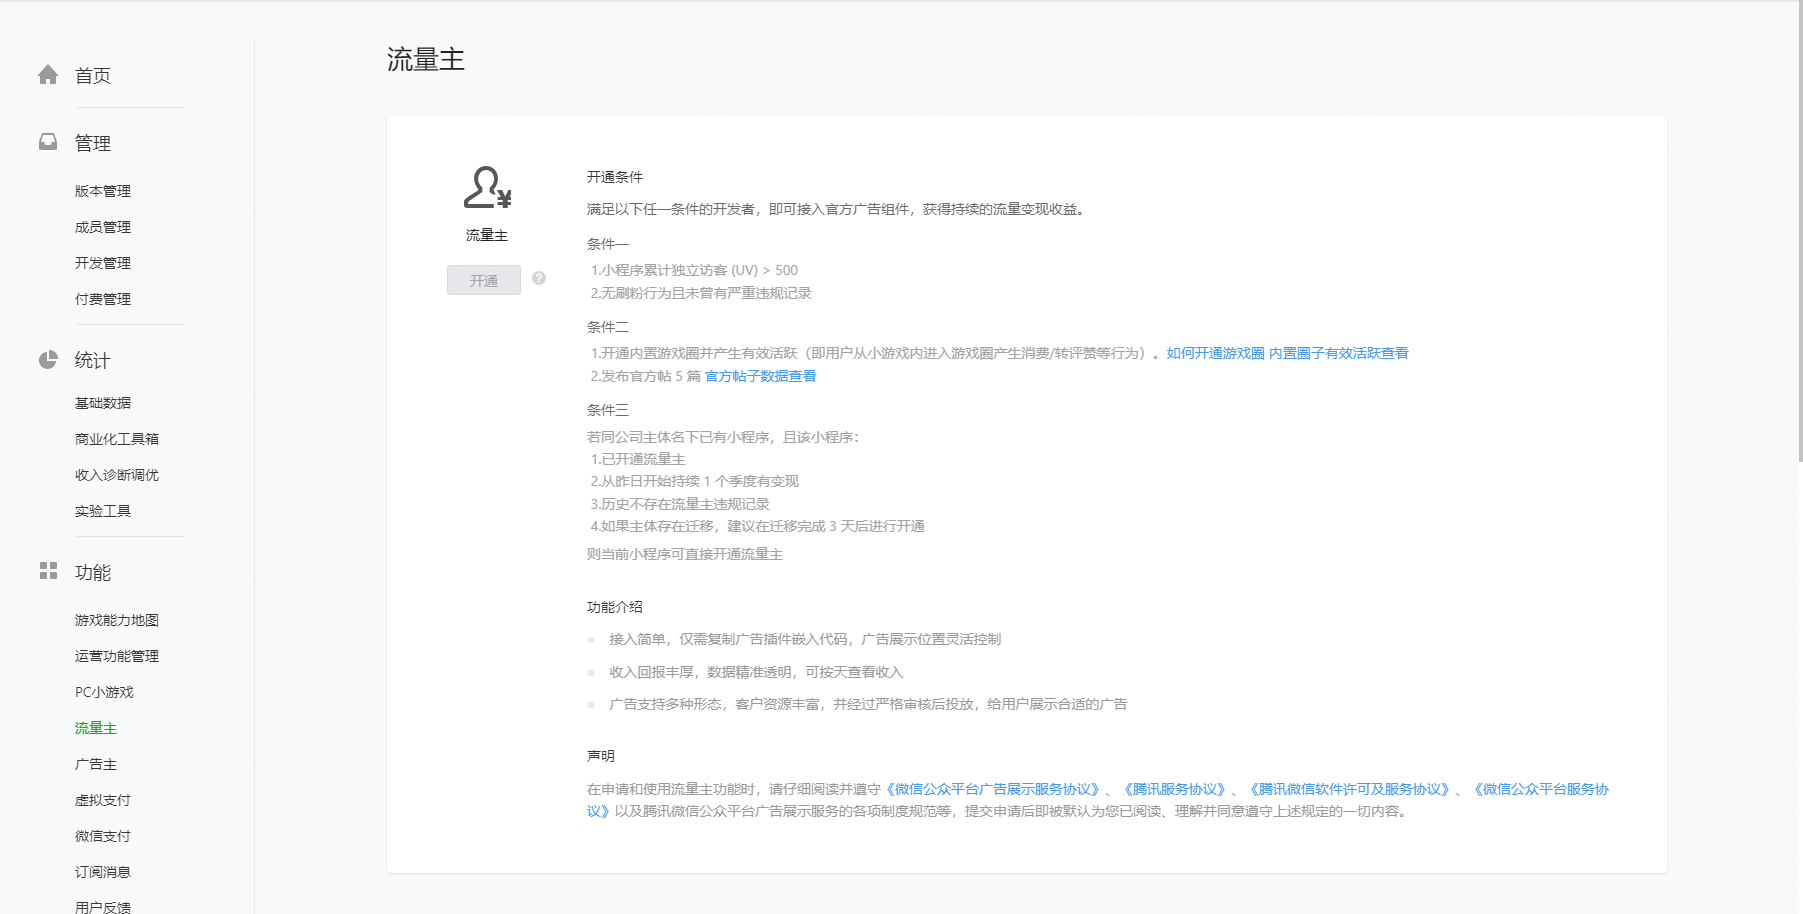The width and height of the screenshot is (1803, 914).
Task: Click the 流量主 person-yen icon
Action: [x=487, y=188]
